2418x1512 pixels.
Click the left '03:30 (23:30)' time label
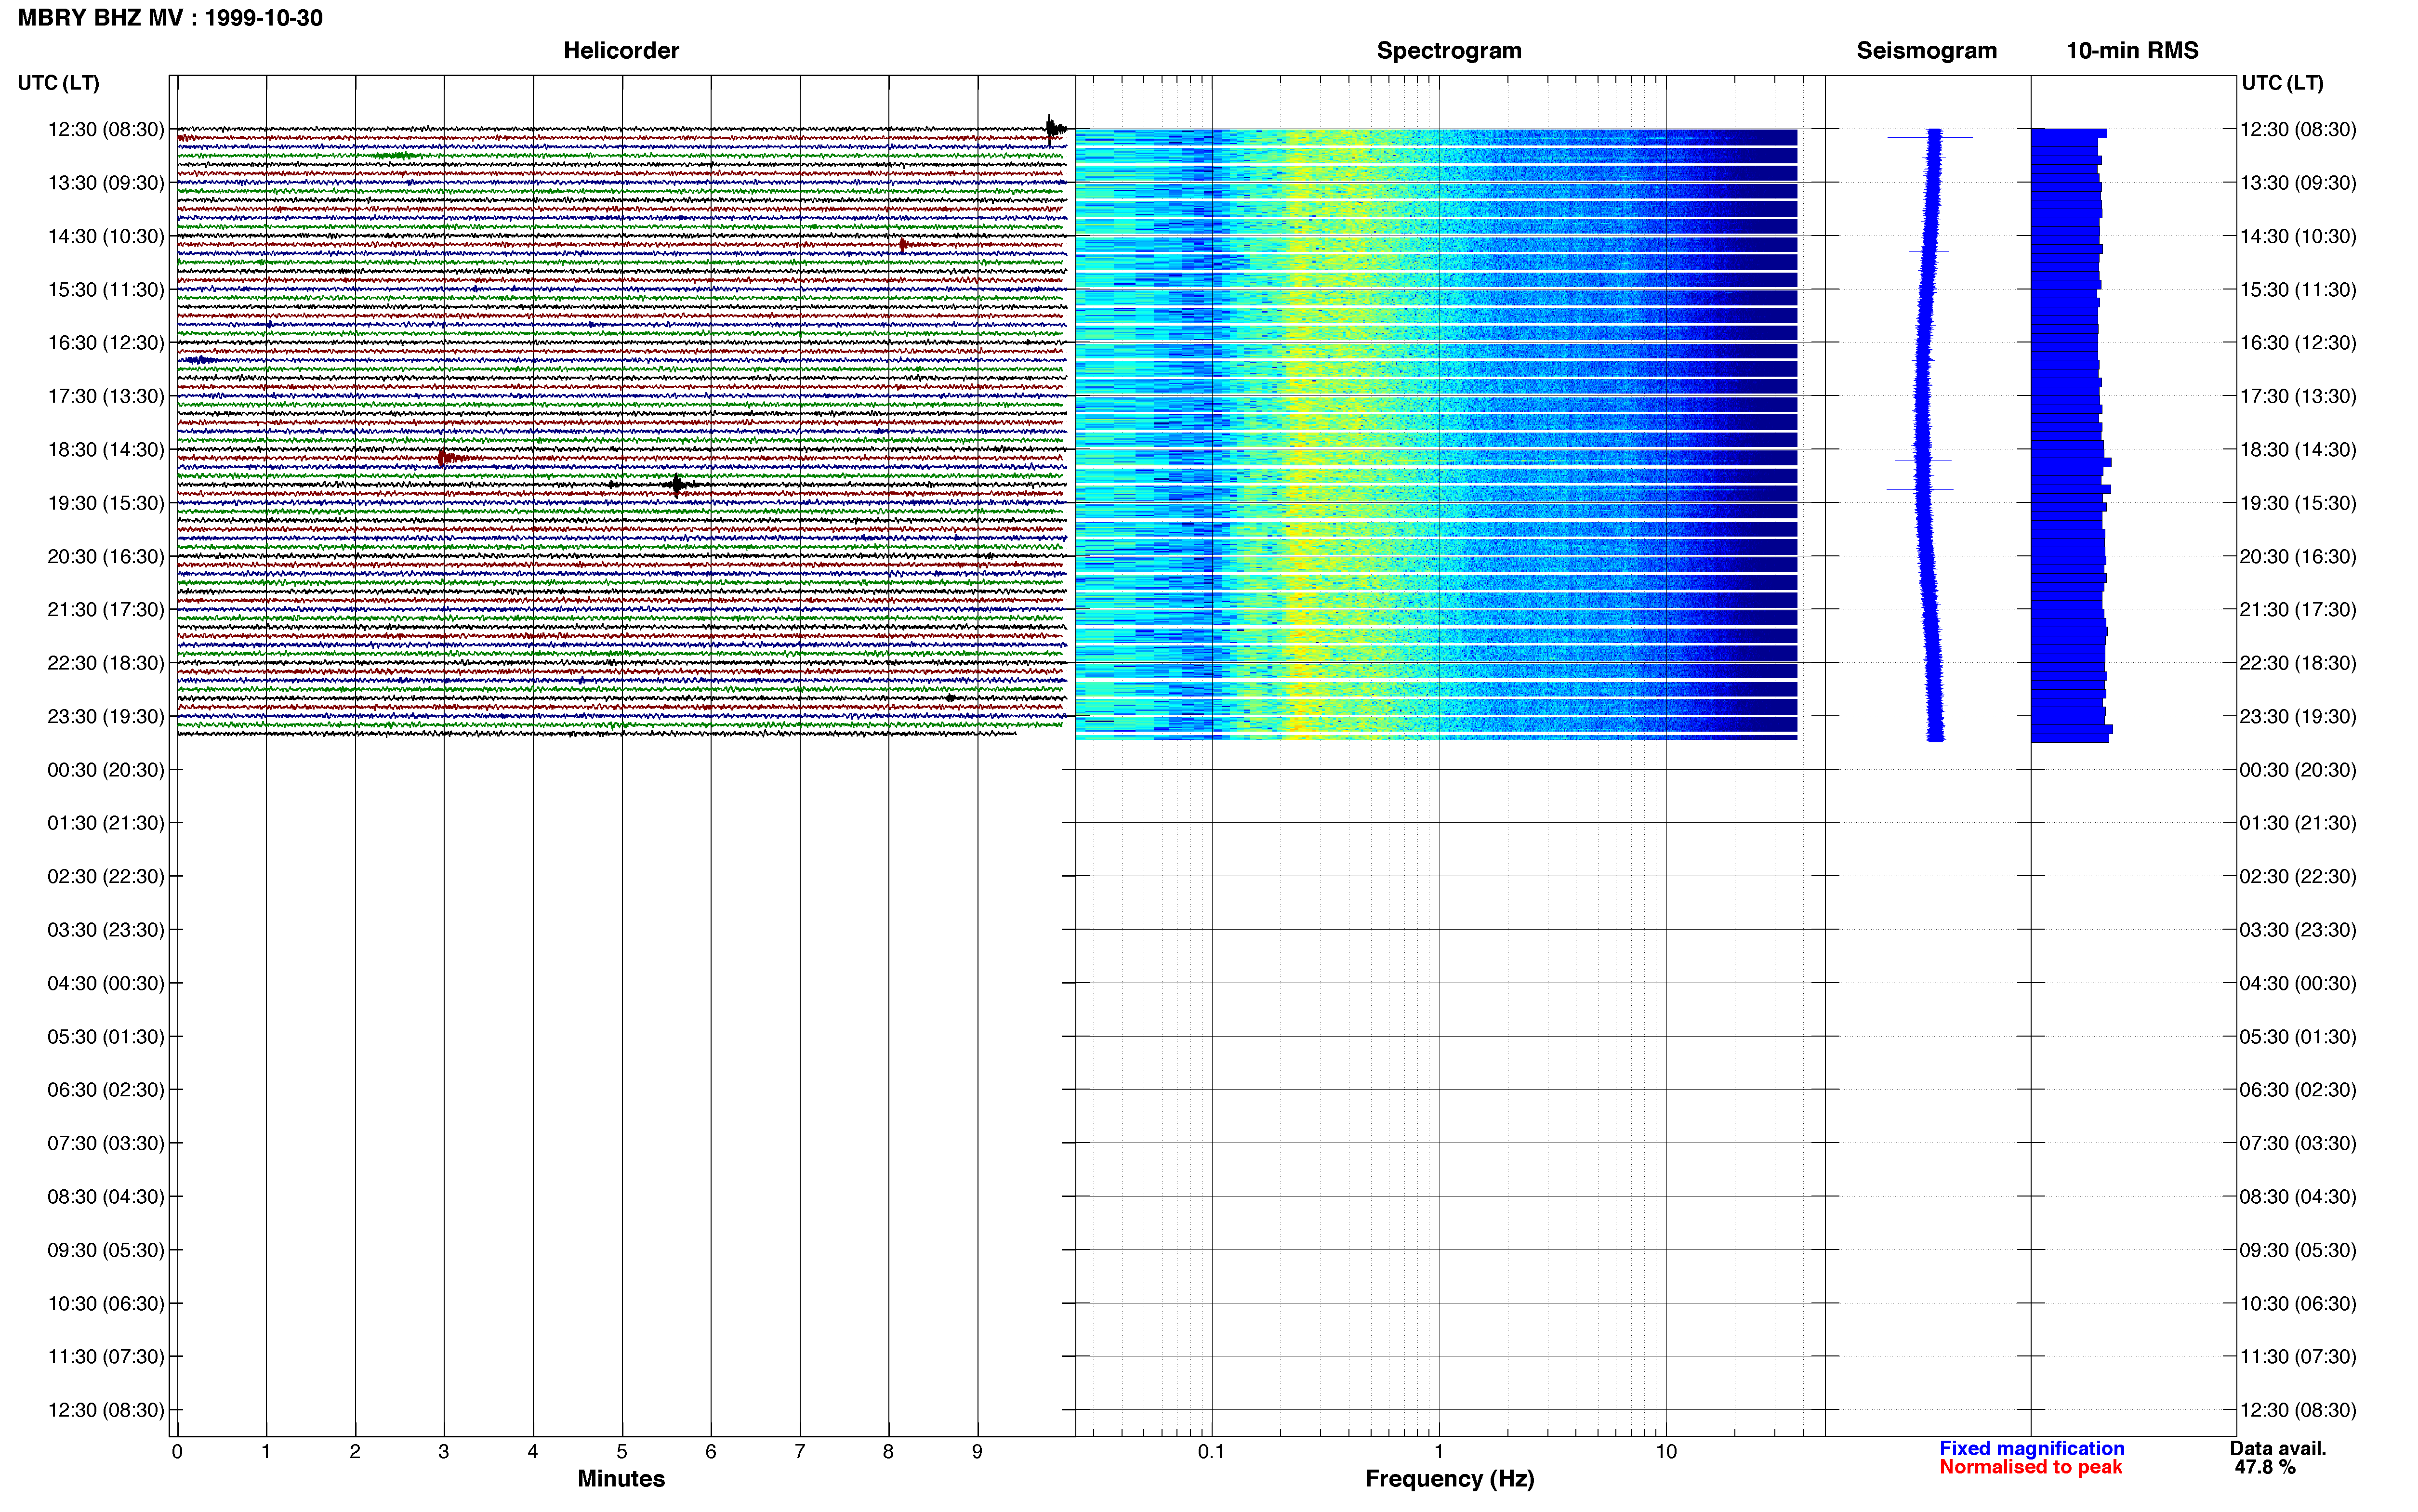[x=106, y=929]
